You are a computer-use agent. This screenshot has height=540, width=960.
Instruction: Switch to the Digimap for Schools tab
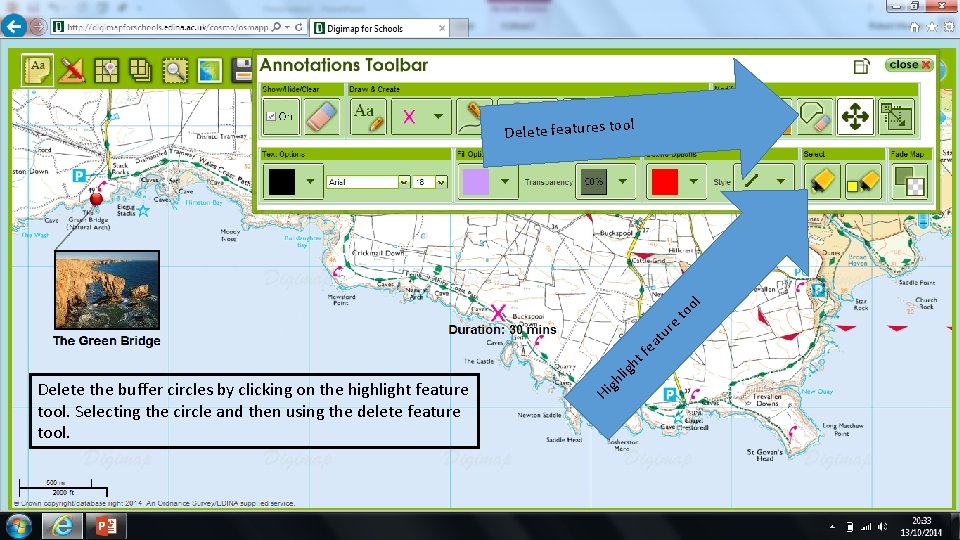pyautogui.click(x=380, y=28)
